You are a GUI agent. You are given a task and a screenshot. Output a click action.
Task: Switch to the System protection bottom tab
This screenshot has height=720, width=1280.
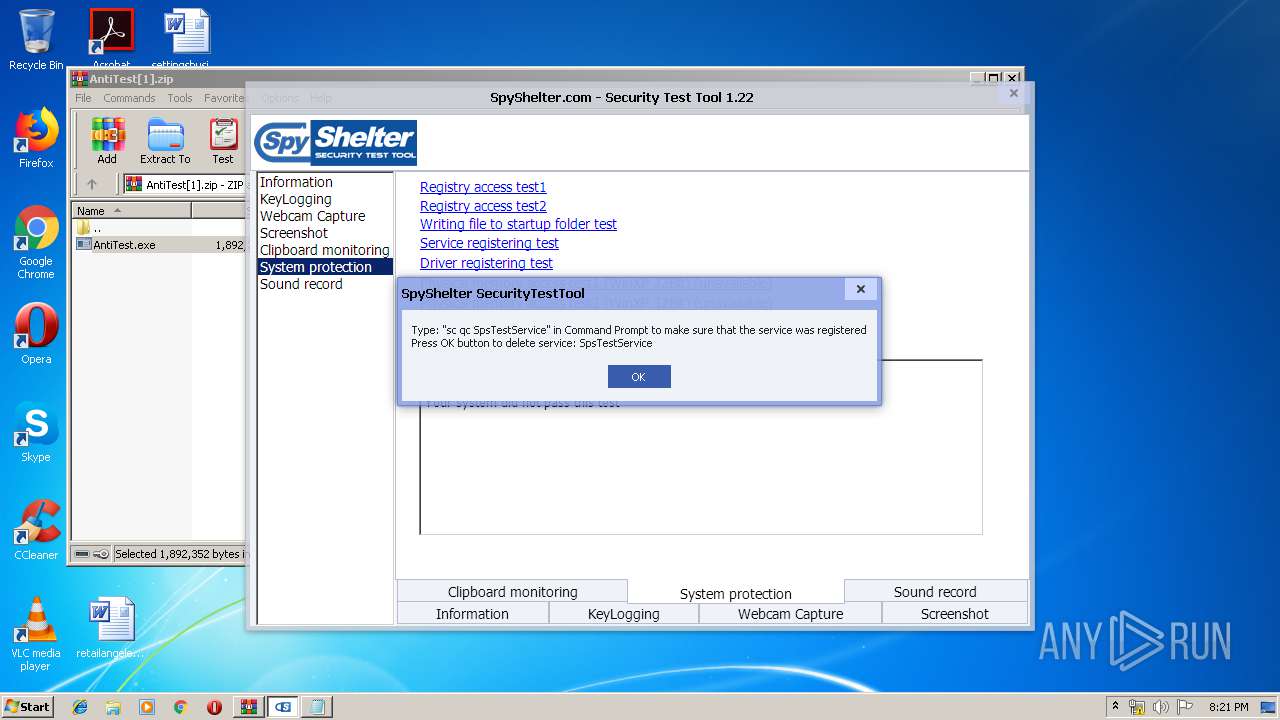tap(736, 593)
